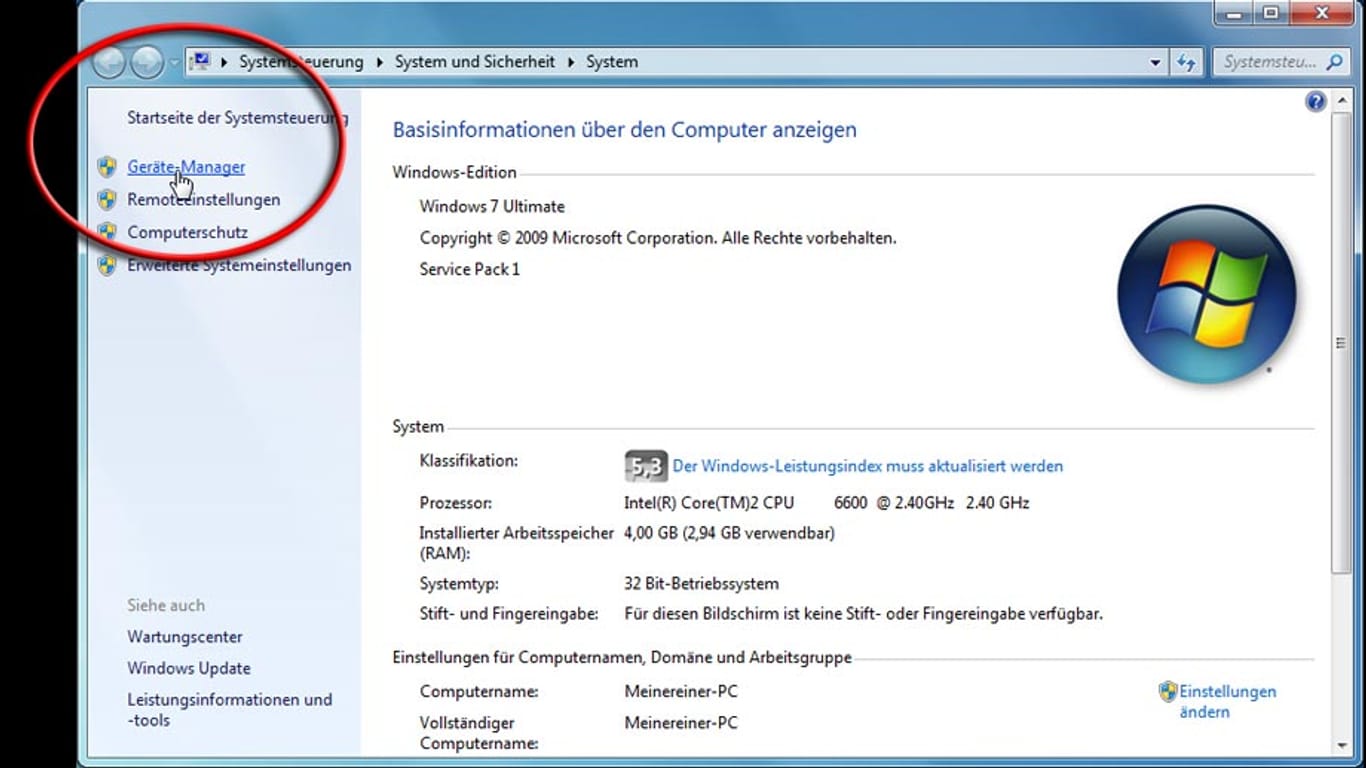Screen dimensions: 1366x768
Task: Open Leistungsinformationen und -tools link
Action: tap(230, 710)
